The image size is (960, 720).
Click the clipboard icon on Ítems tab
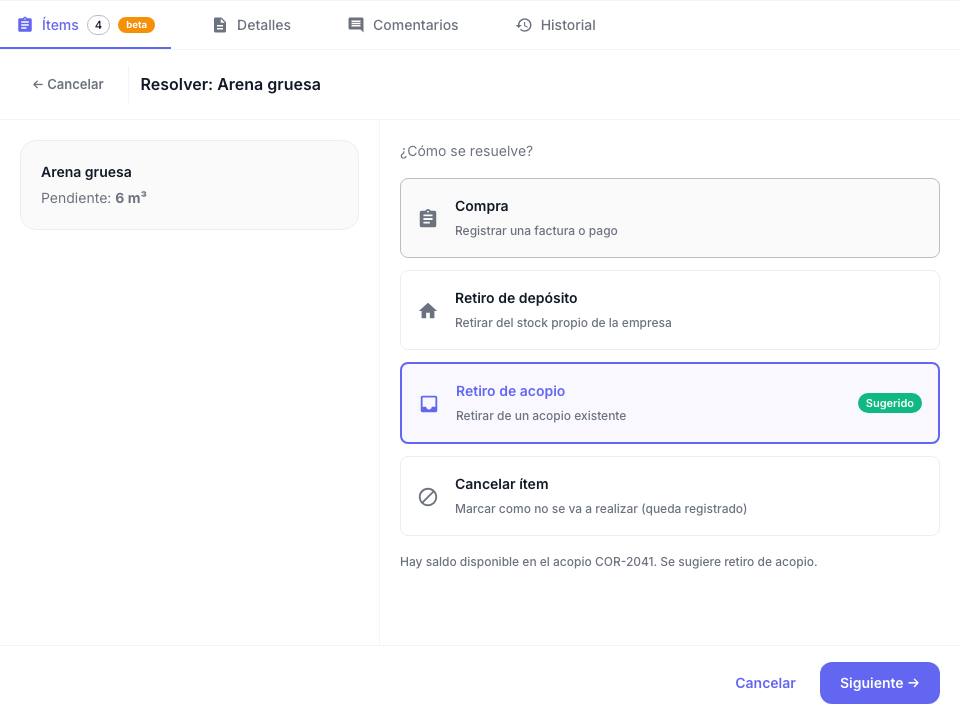coord(24,24)
